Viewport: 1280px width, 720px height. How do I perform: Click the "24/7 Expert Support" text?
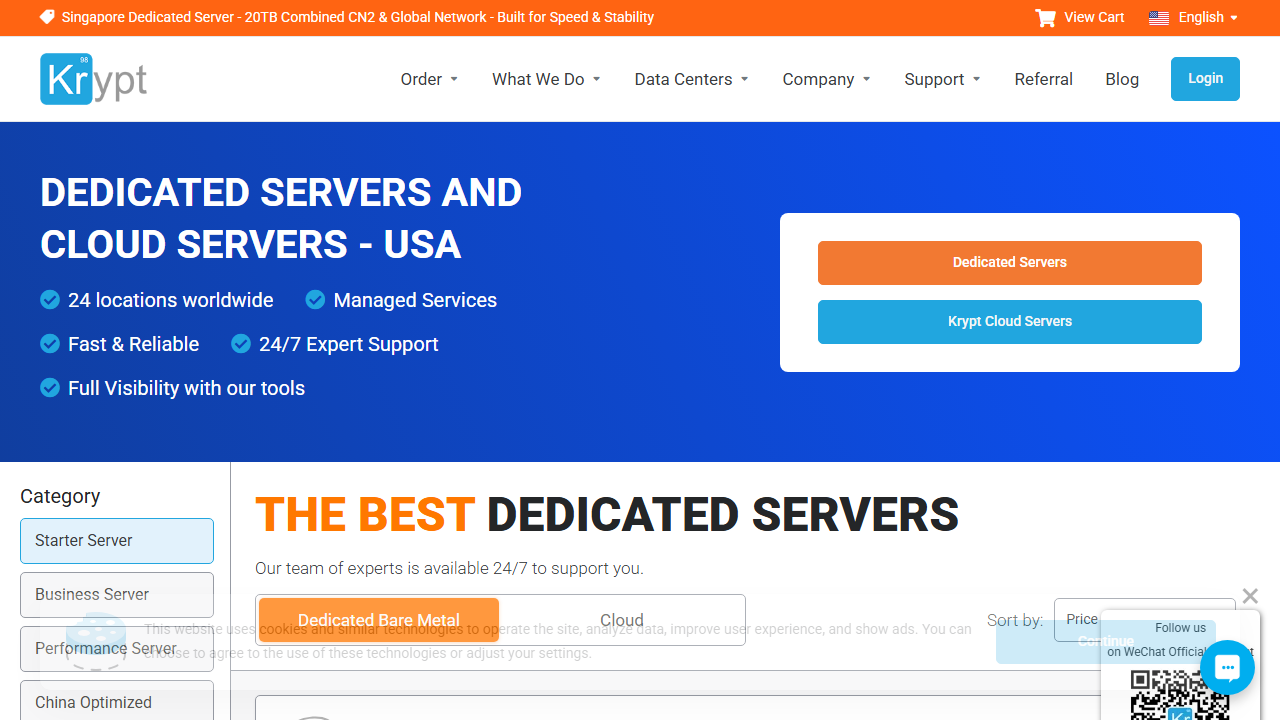click(x=349, y=344)
